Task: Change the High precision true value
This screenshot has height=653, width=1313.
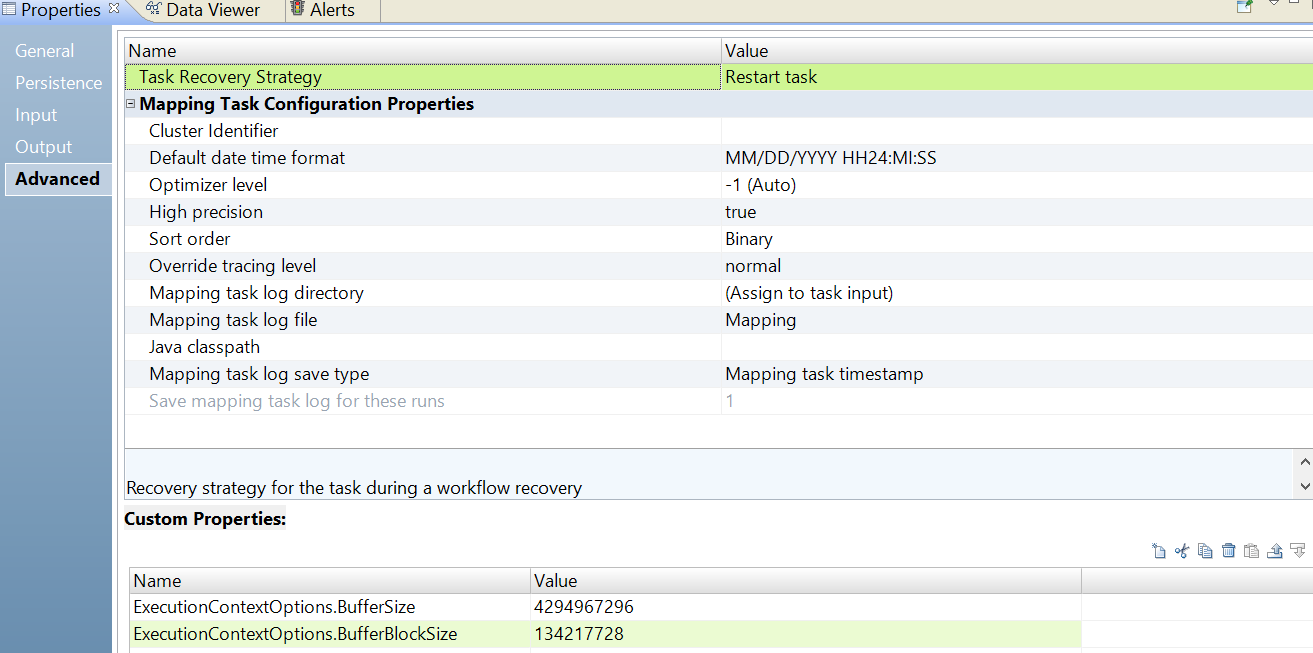Action: [x=1017, y=212]
